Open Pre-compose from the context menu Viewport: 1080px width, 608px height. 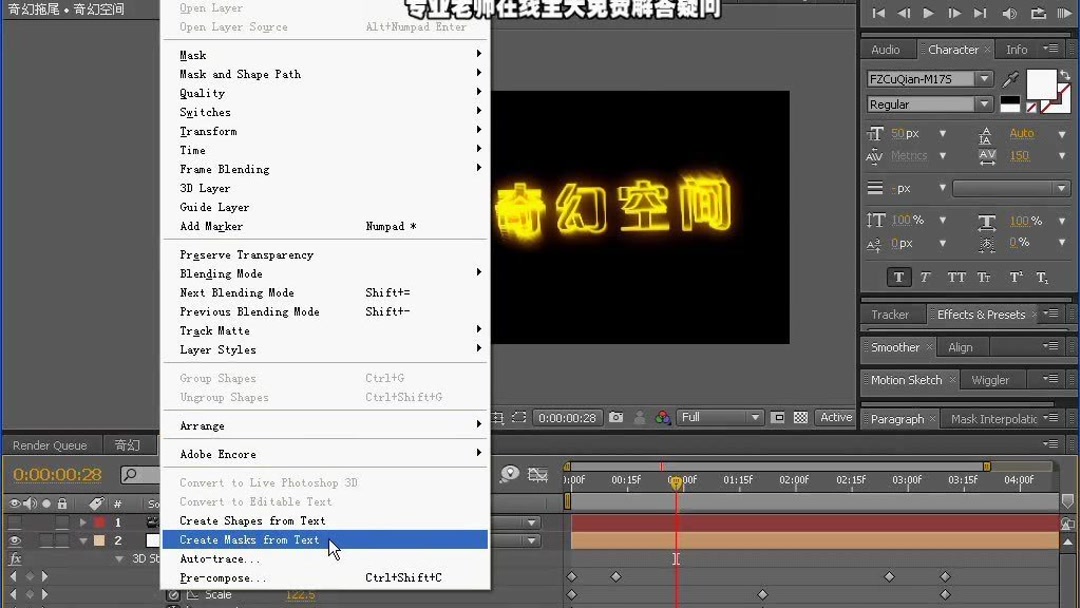point(230,577)
